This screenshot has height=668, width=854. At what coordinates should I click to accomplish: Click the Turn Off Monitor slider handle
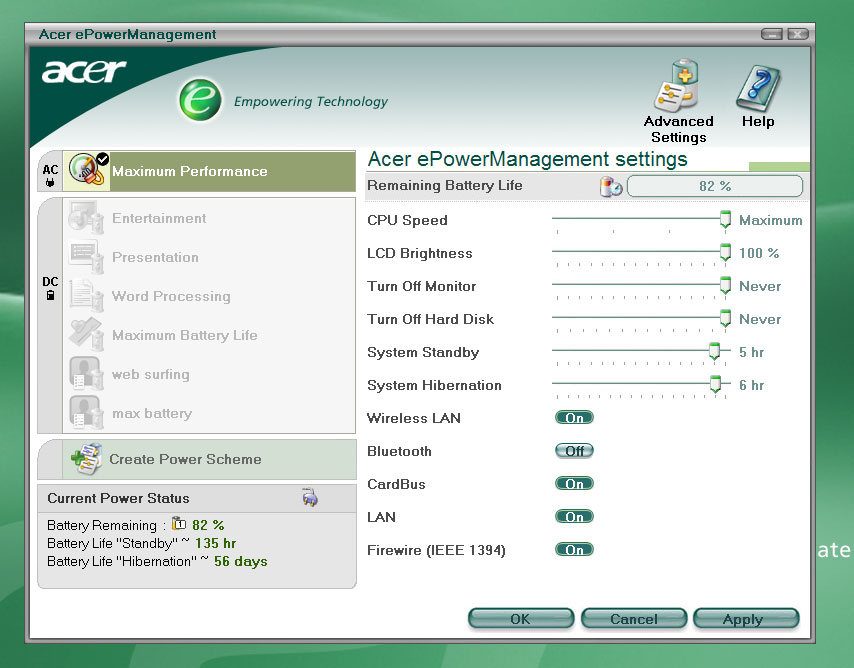[725, 286]
